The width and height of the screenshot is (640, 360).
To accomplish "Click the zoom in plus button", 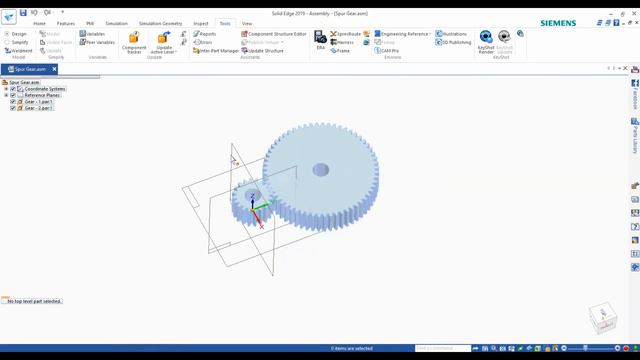I will pos(617,348).
